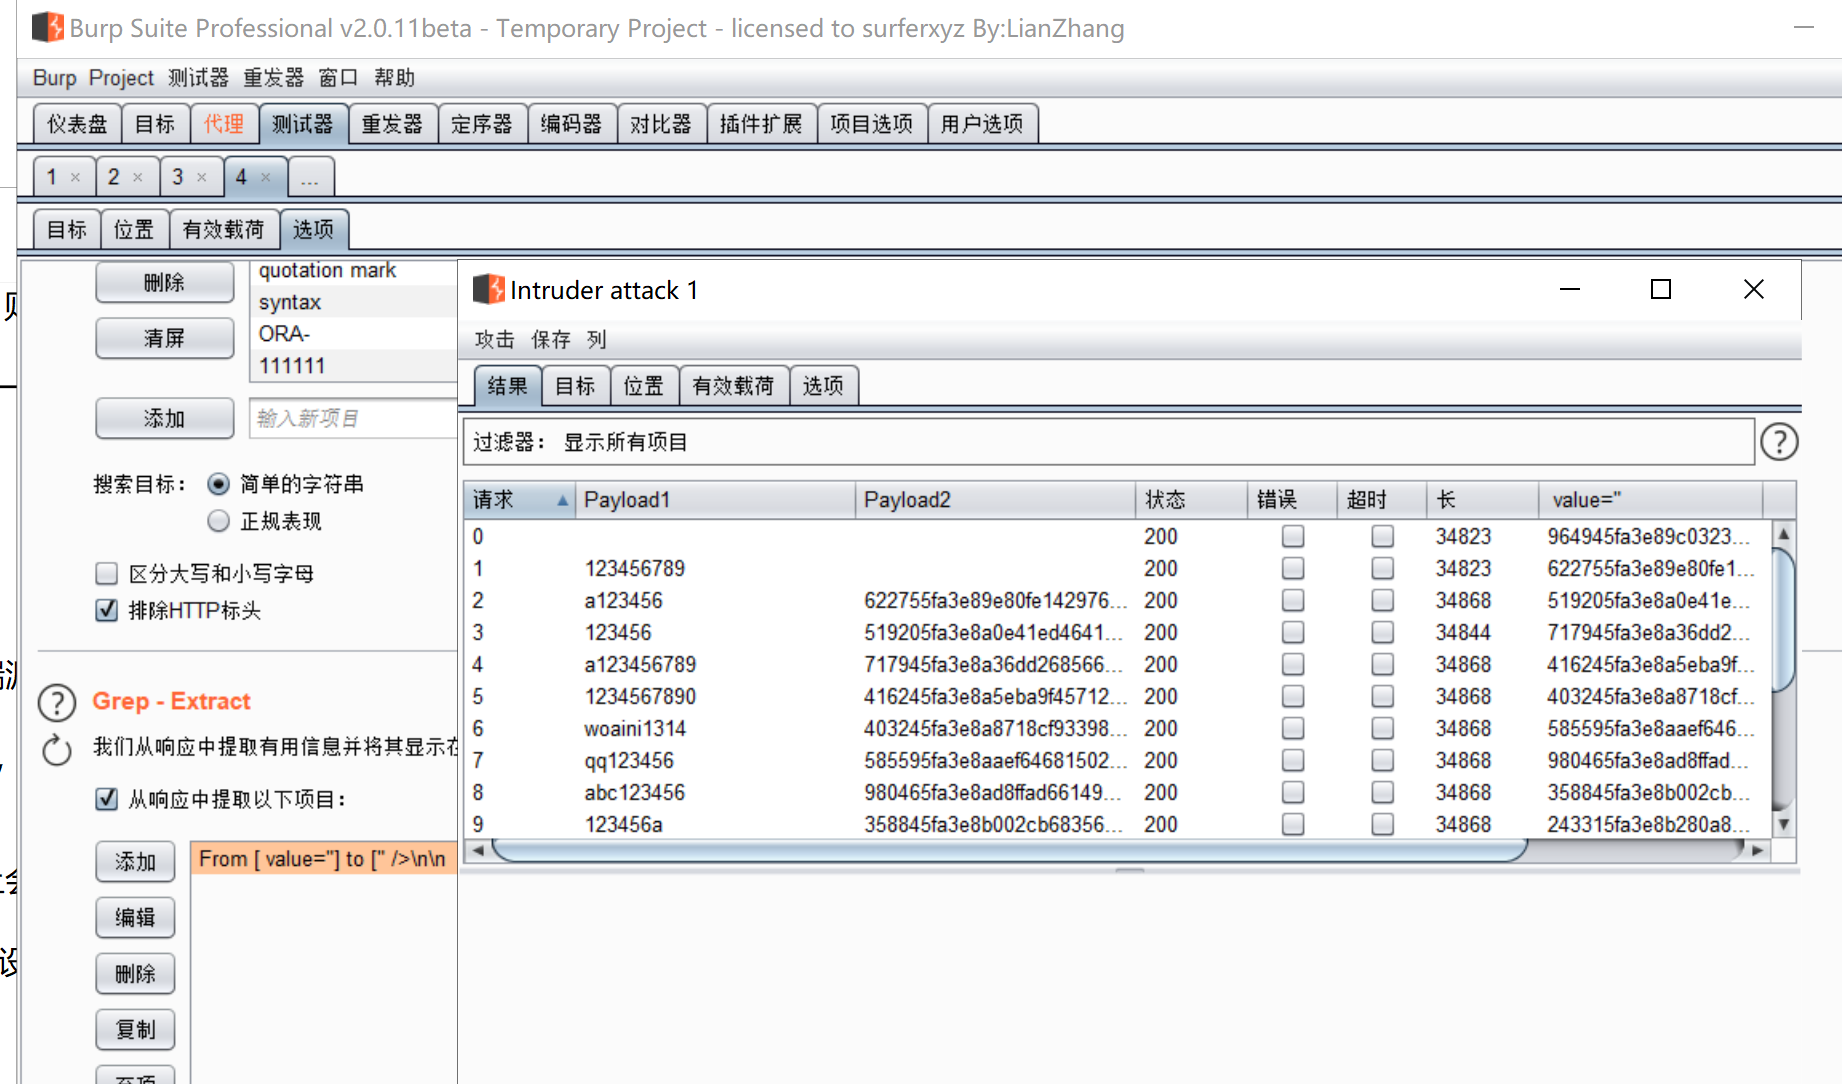This screenshot has height=1084, width=1842.
Task: Close the Intruder attack 1 window
Action: coord(1753,289)
